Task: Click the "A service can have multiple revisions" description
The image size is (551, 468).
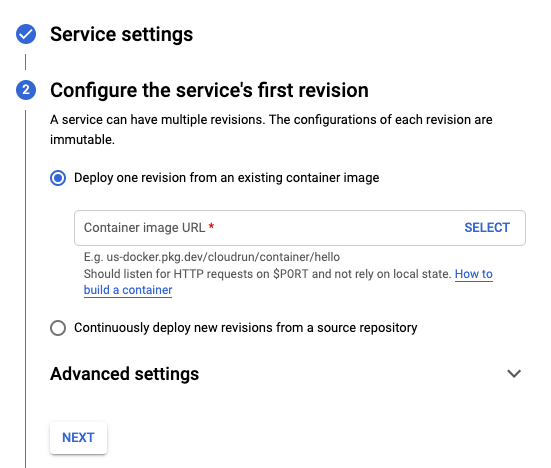Action: point(271,130)
